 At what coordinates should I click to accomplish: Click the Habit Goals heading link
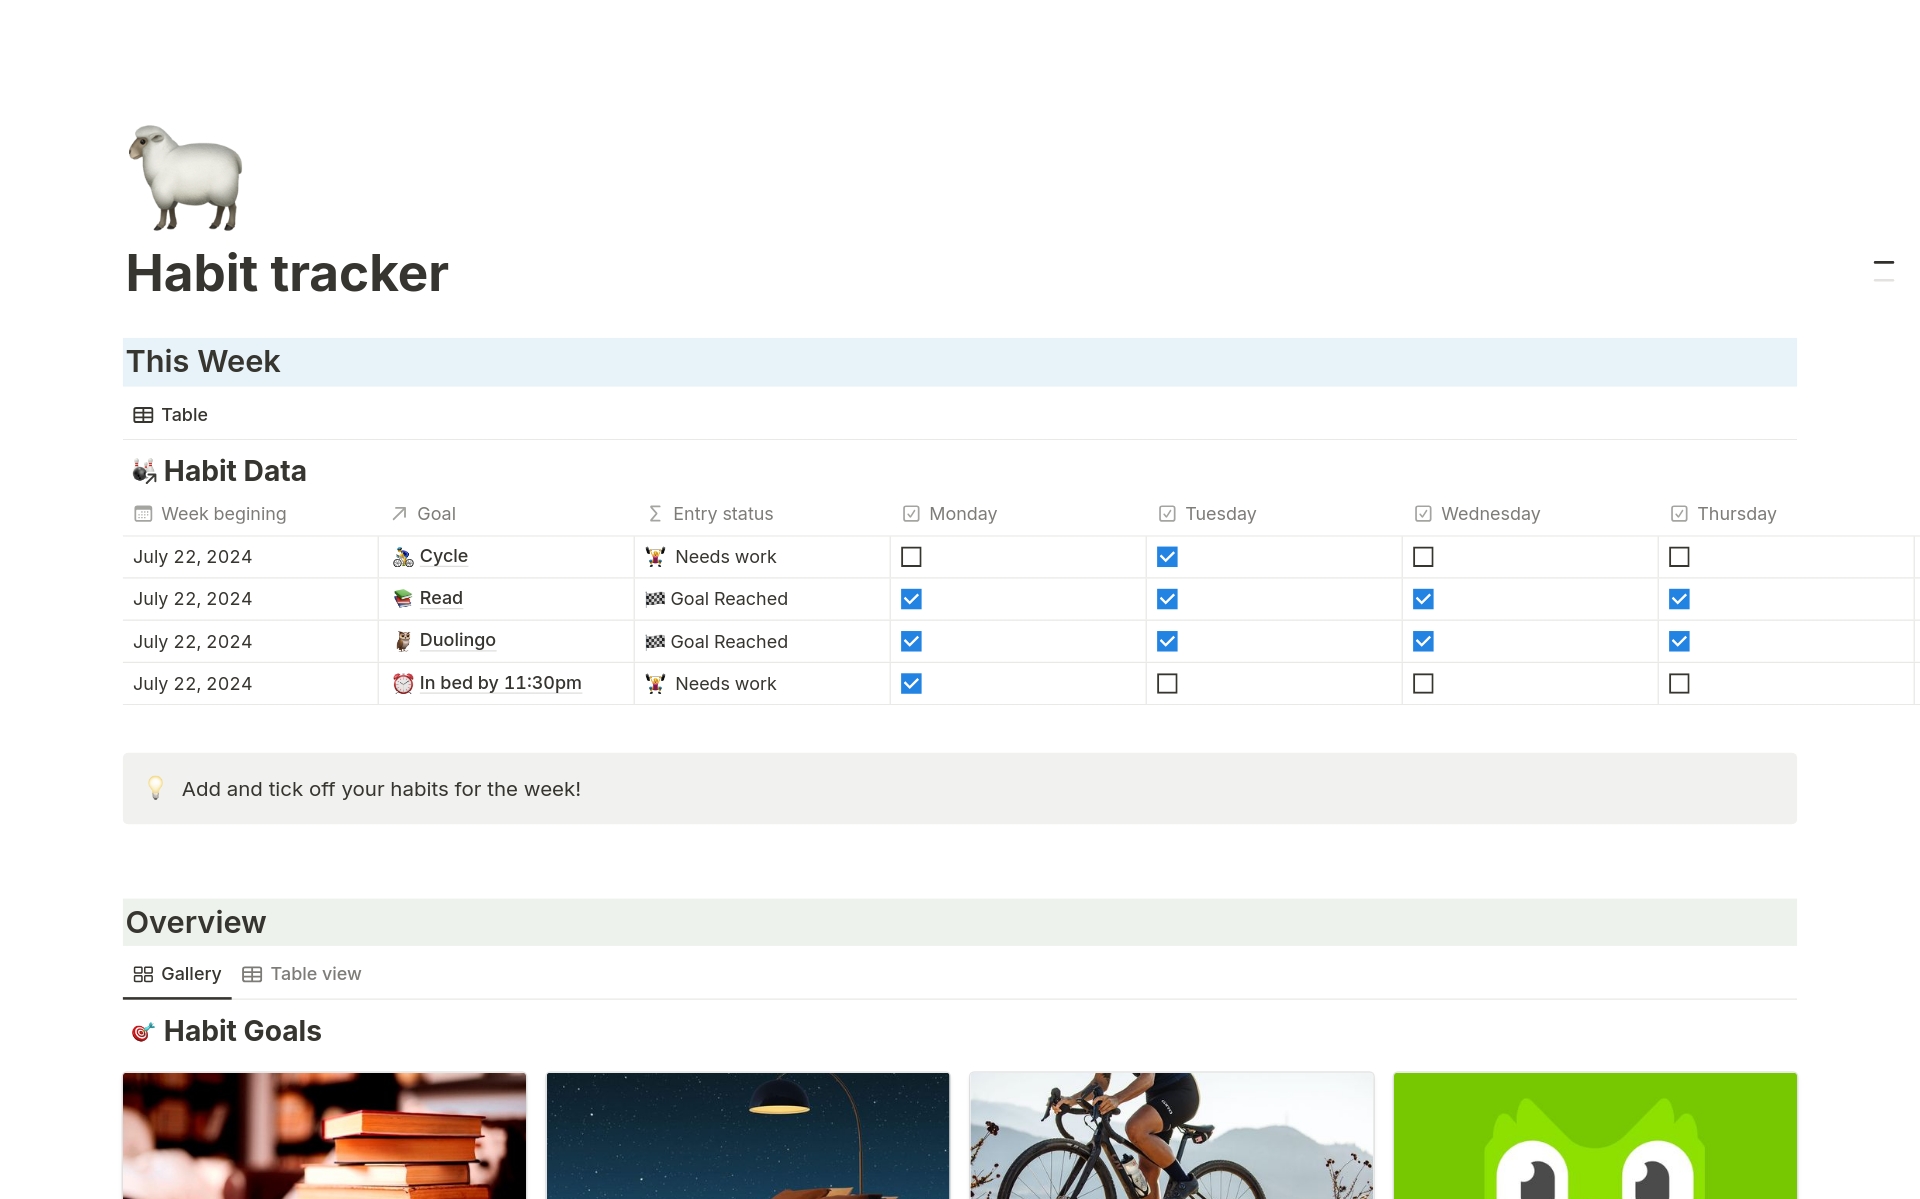(x=242, y=1030)
